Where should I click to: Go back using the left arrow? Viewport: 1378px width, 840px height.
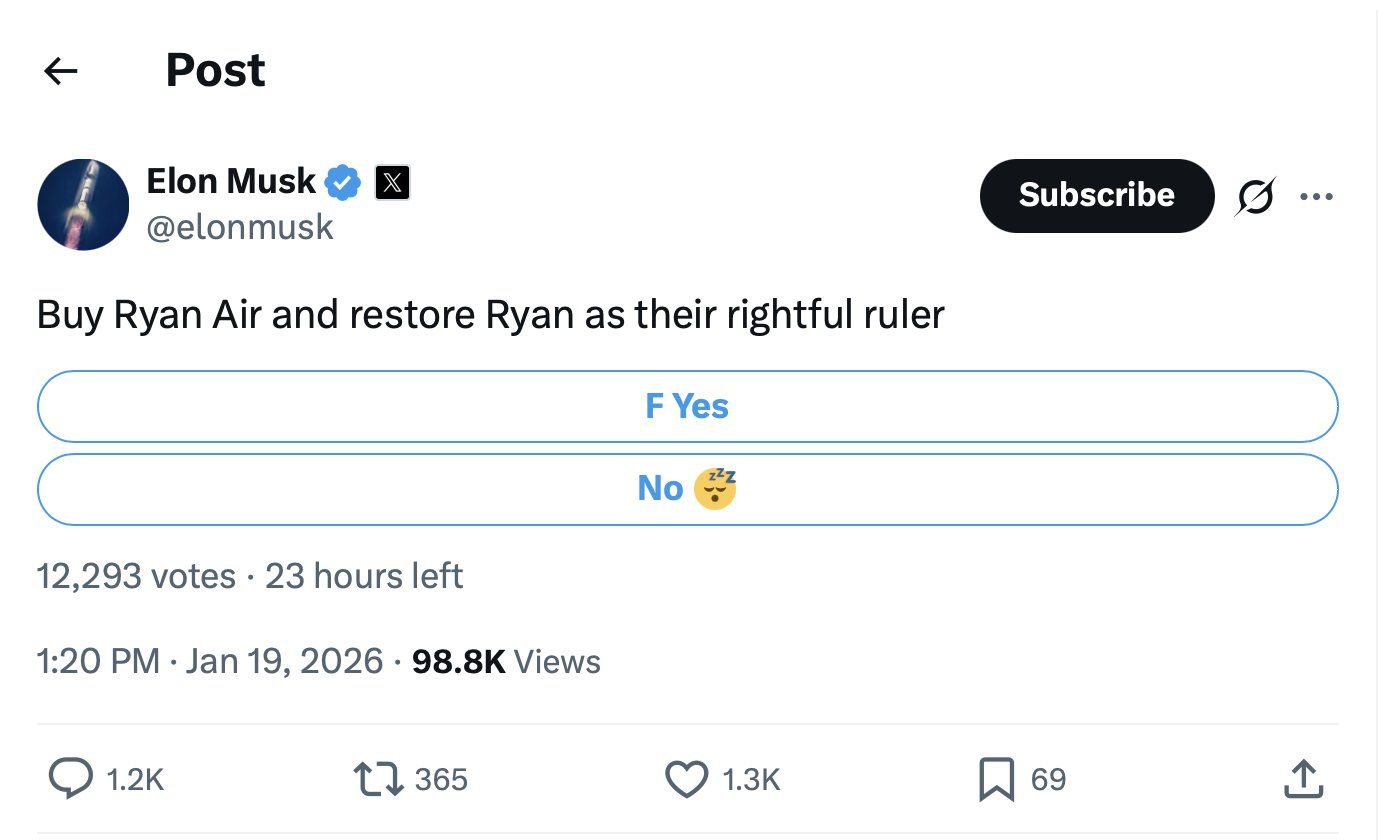(61, 70)
